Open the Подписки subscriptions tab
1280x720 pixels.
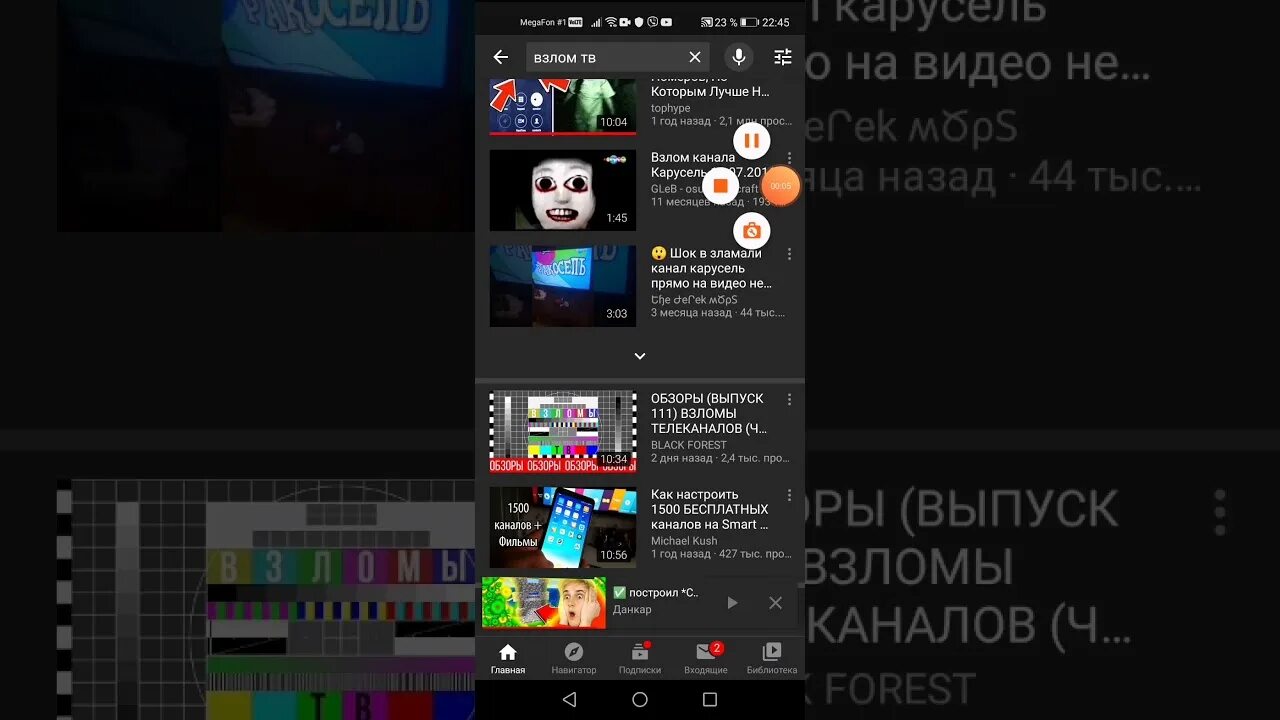pyautogui.click(x=640, y=659)
